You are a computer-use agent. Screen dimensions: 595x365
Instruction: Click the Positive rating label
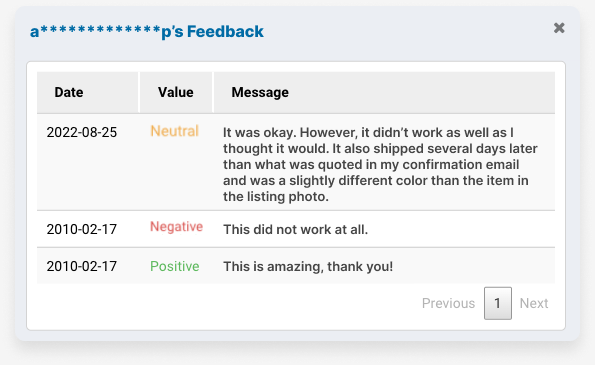(x=175, y=266)
